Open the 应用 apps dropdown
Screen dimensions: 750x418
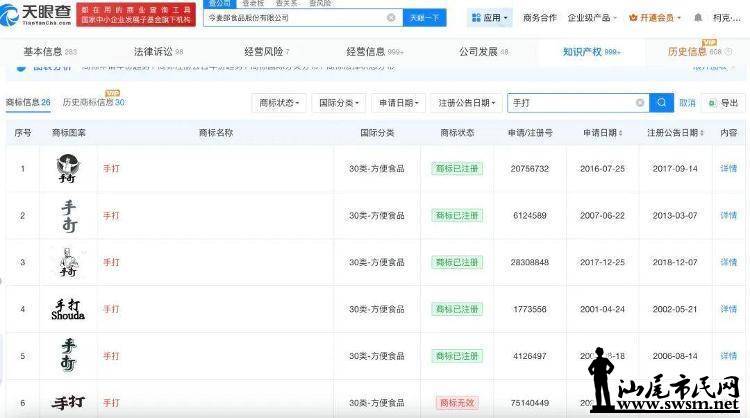coord(493,18)
